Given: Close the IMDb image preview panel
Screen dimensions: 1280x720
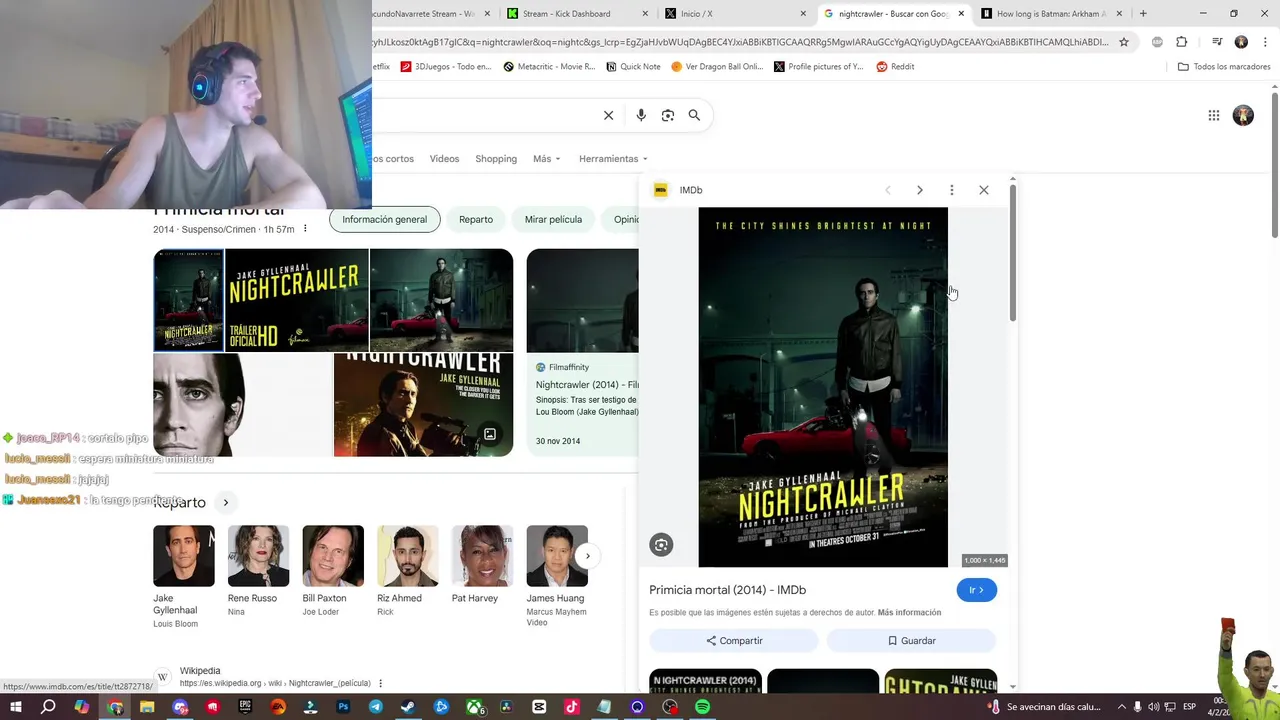Looking at the screenshot, I should tap(984, 190).
